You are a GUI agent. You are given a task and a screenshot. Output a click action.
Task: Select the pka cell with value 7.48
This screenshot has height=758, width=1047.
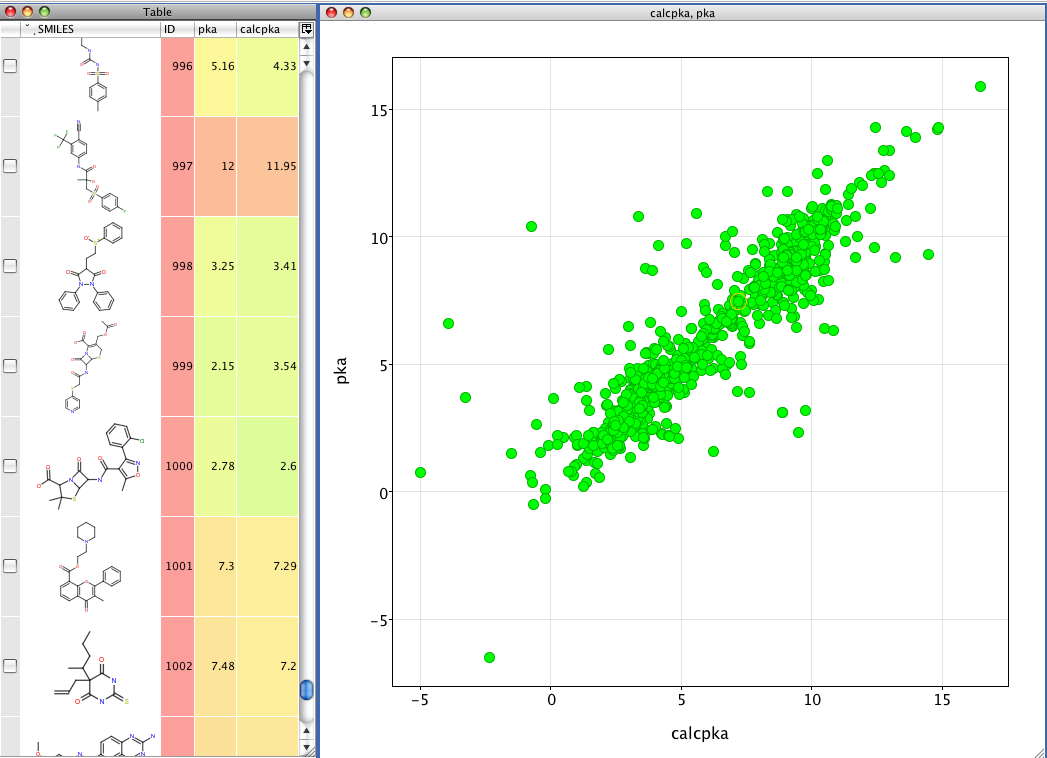tap(216, 667)
